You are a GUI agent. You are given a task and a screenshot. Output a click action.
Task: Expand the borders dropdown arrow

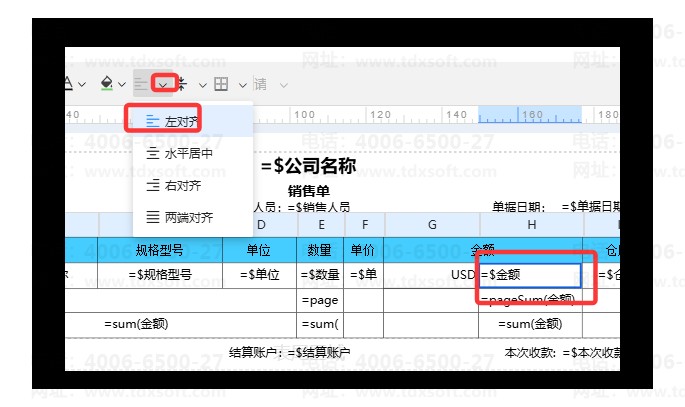tap(240, 84)
